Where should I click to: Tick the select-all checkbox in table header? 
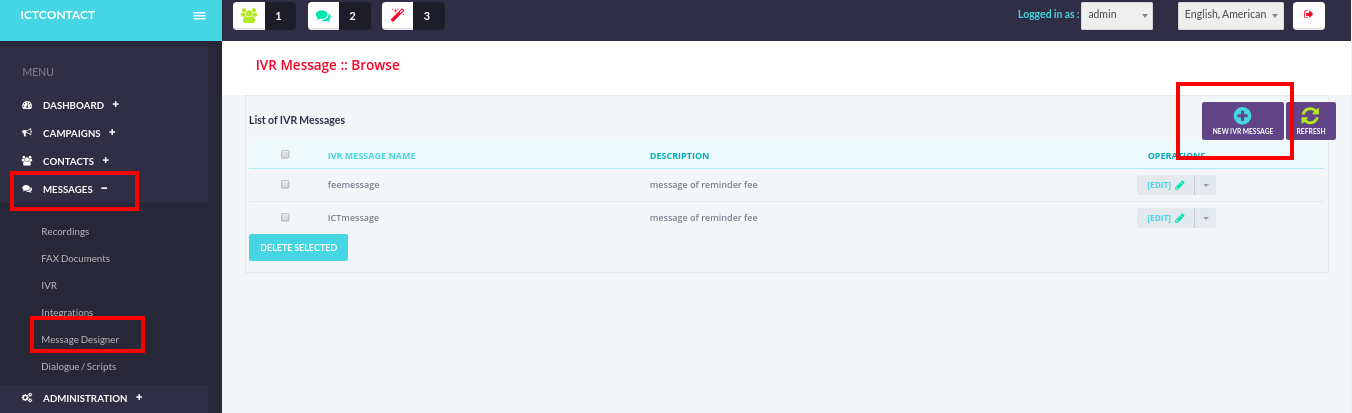(x=285, y=155)
